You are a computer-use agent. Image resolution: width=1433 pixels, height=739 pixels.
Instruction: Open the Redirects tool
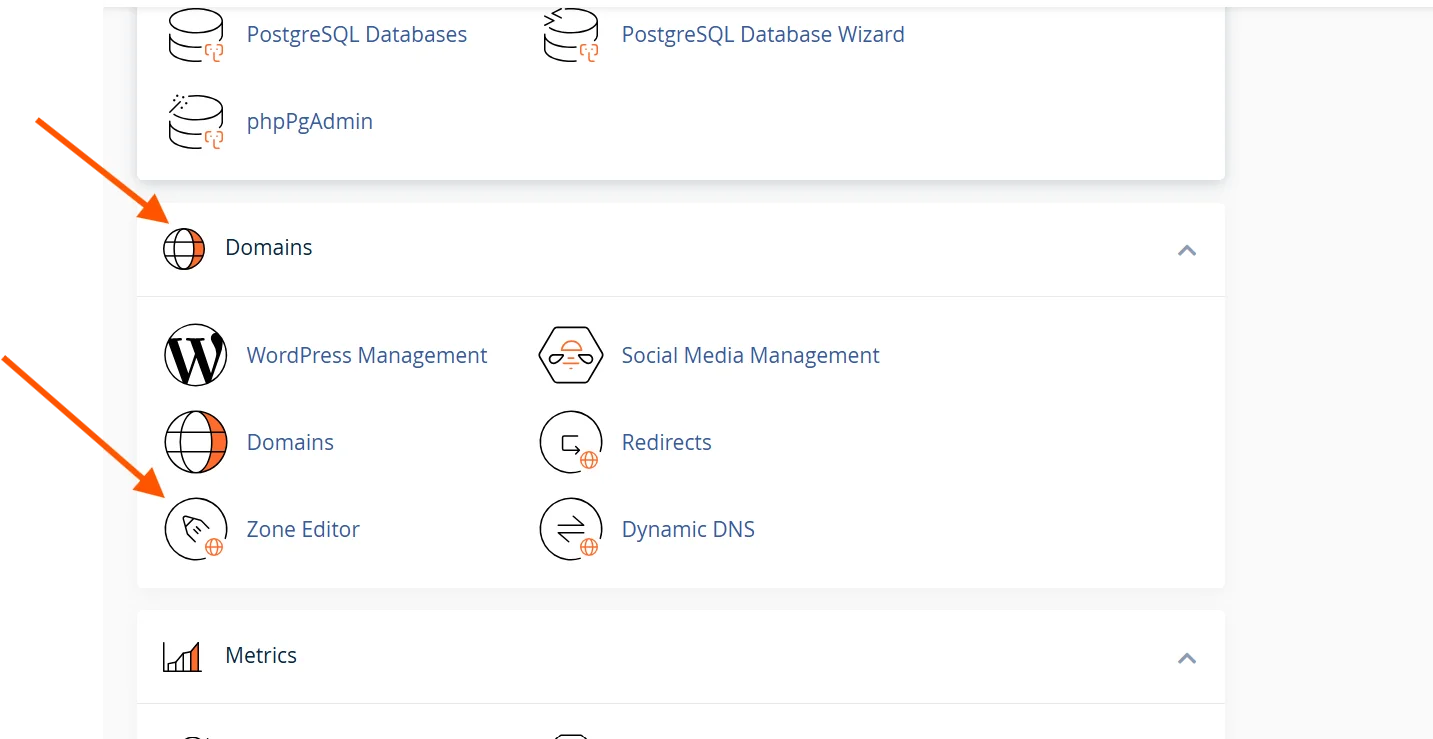[666, 442]
